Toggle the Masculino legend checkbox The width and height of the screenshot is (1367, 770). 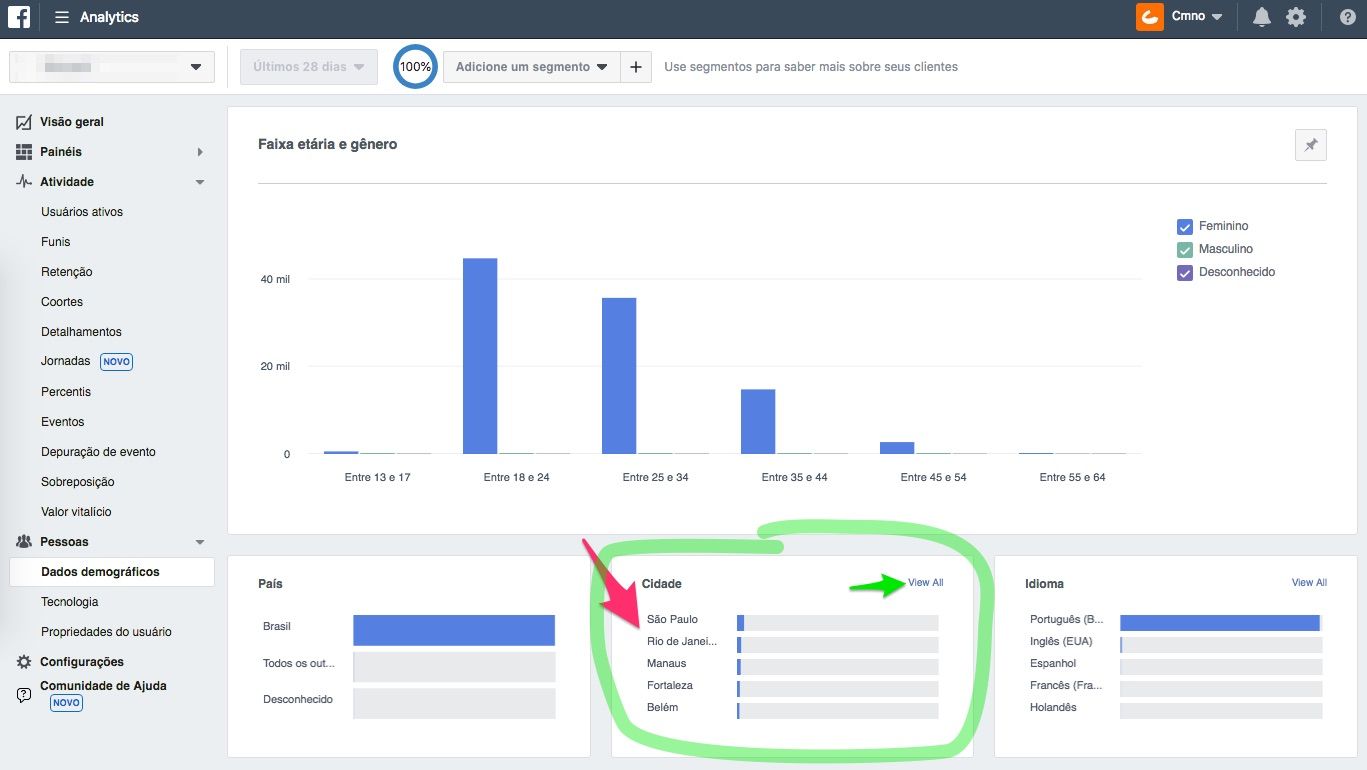(1185, 250)
